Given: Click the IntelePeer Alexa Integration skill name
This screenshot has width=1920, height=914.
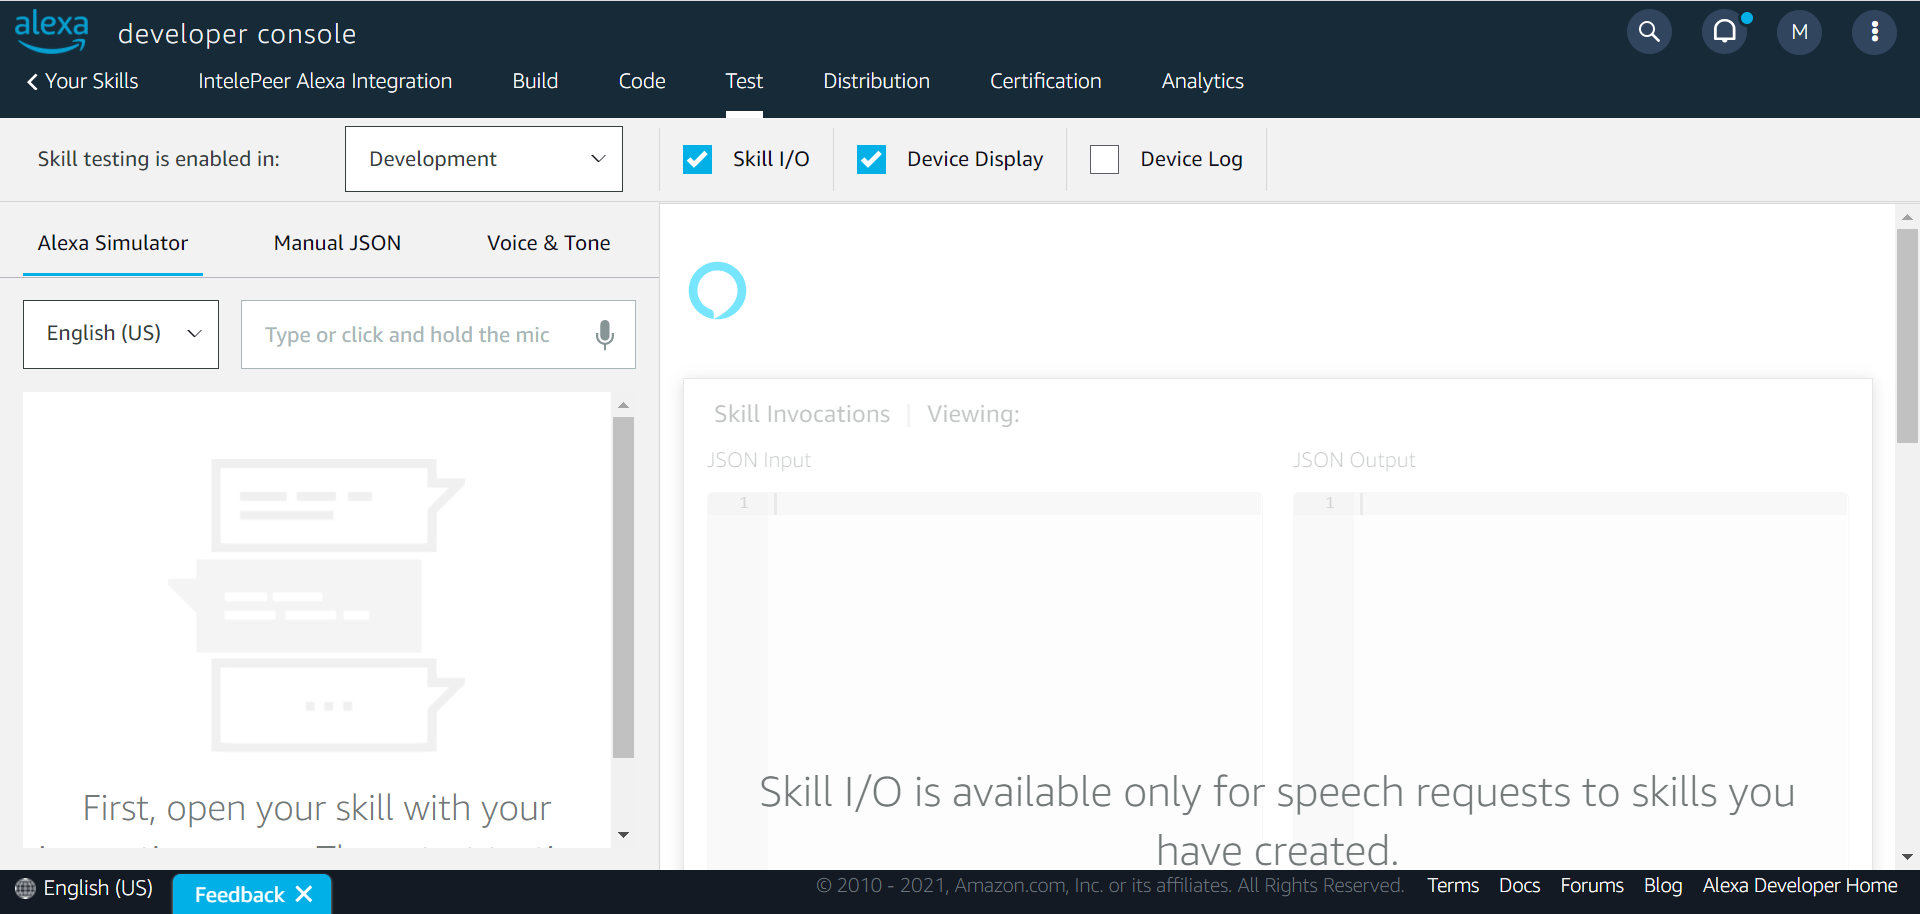Looking at the screenshot, I should [x=325, y=81].
